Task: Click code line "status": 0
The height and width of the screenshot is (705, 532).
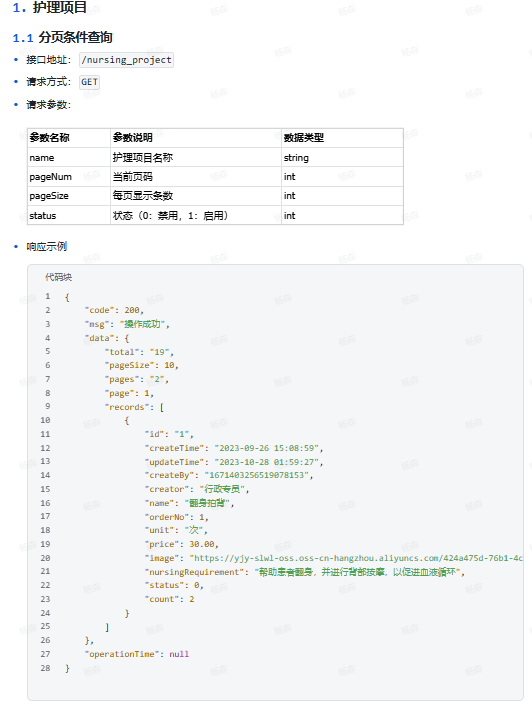Action: click(x=174, y=585)
